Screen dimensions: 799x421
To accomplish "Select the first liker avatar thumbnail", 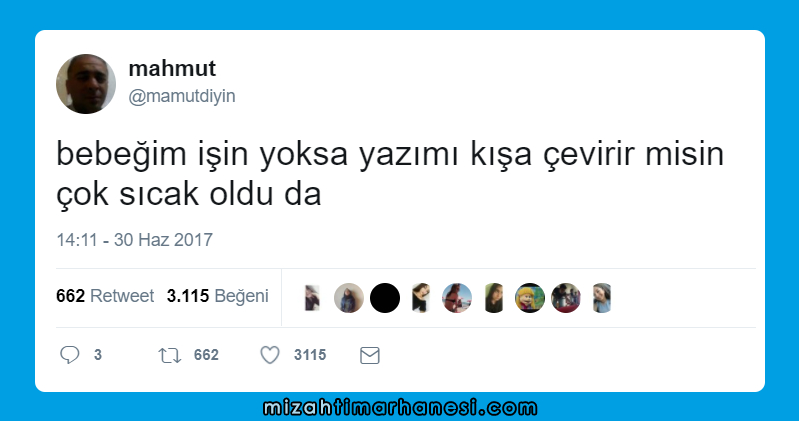I will pyautogui.click(x=312, y=298).
